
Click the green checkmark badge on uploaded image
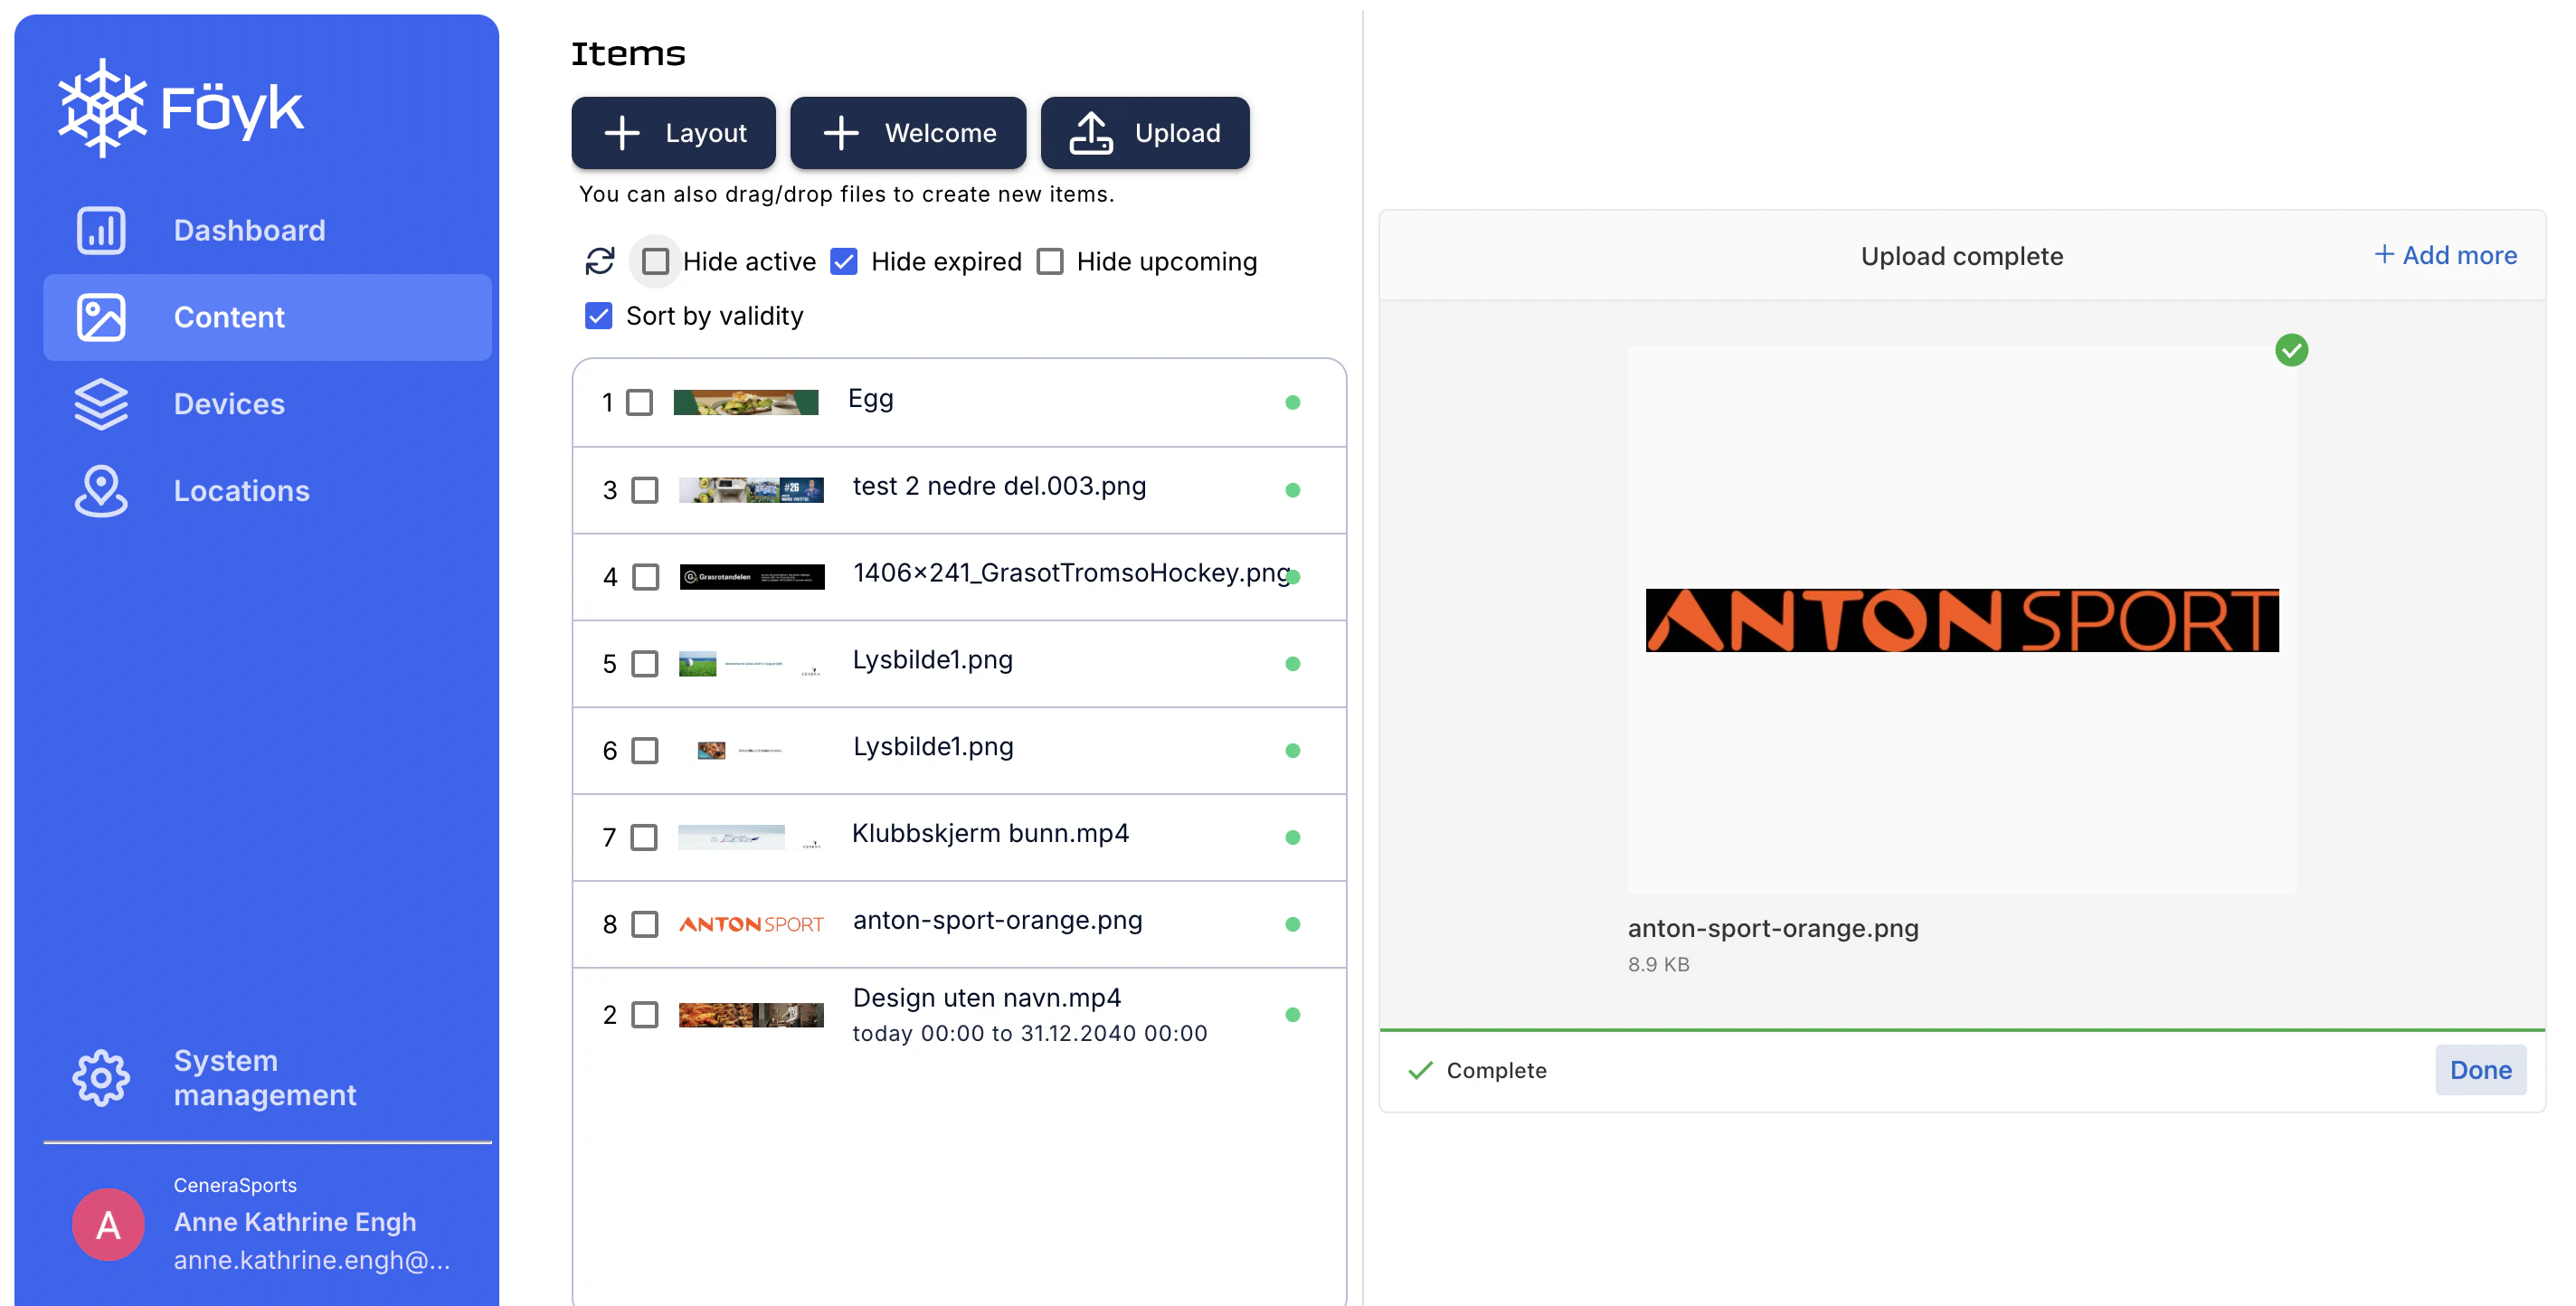point(2291,350)
